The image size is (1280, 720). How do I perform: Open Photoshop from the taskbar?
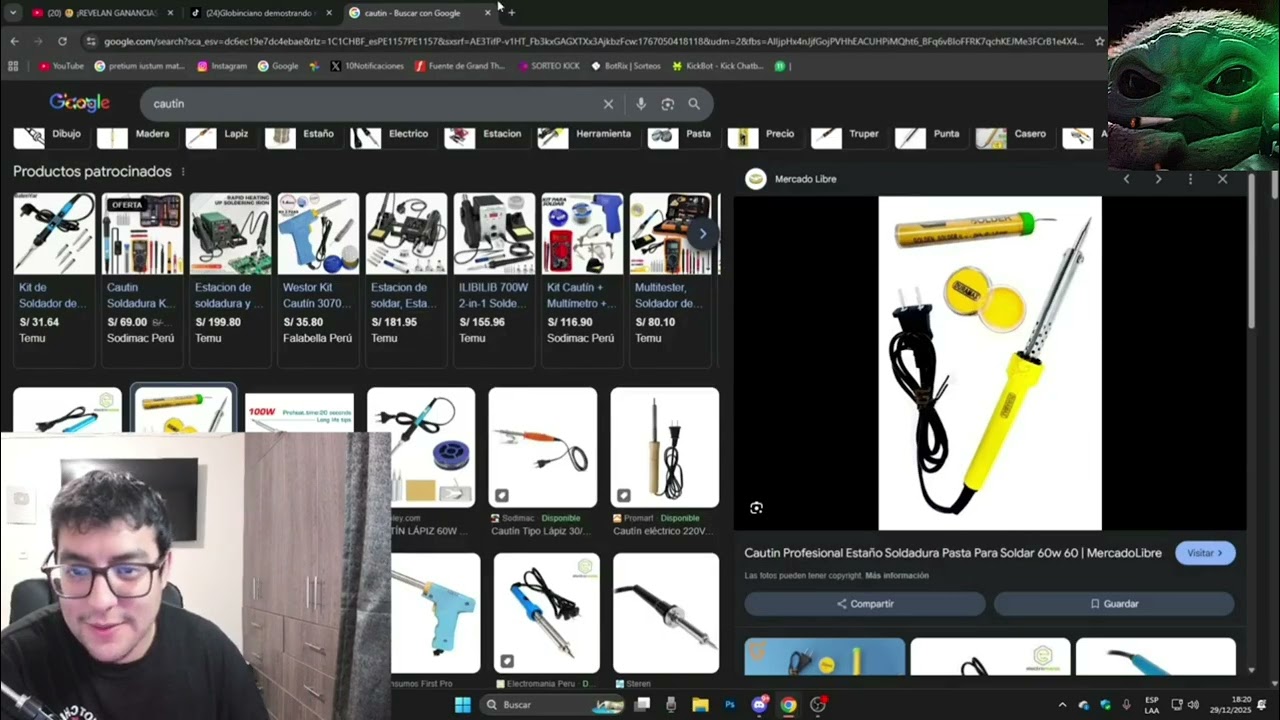click(x=730, y=705)
